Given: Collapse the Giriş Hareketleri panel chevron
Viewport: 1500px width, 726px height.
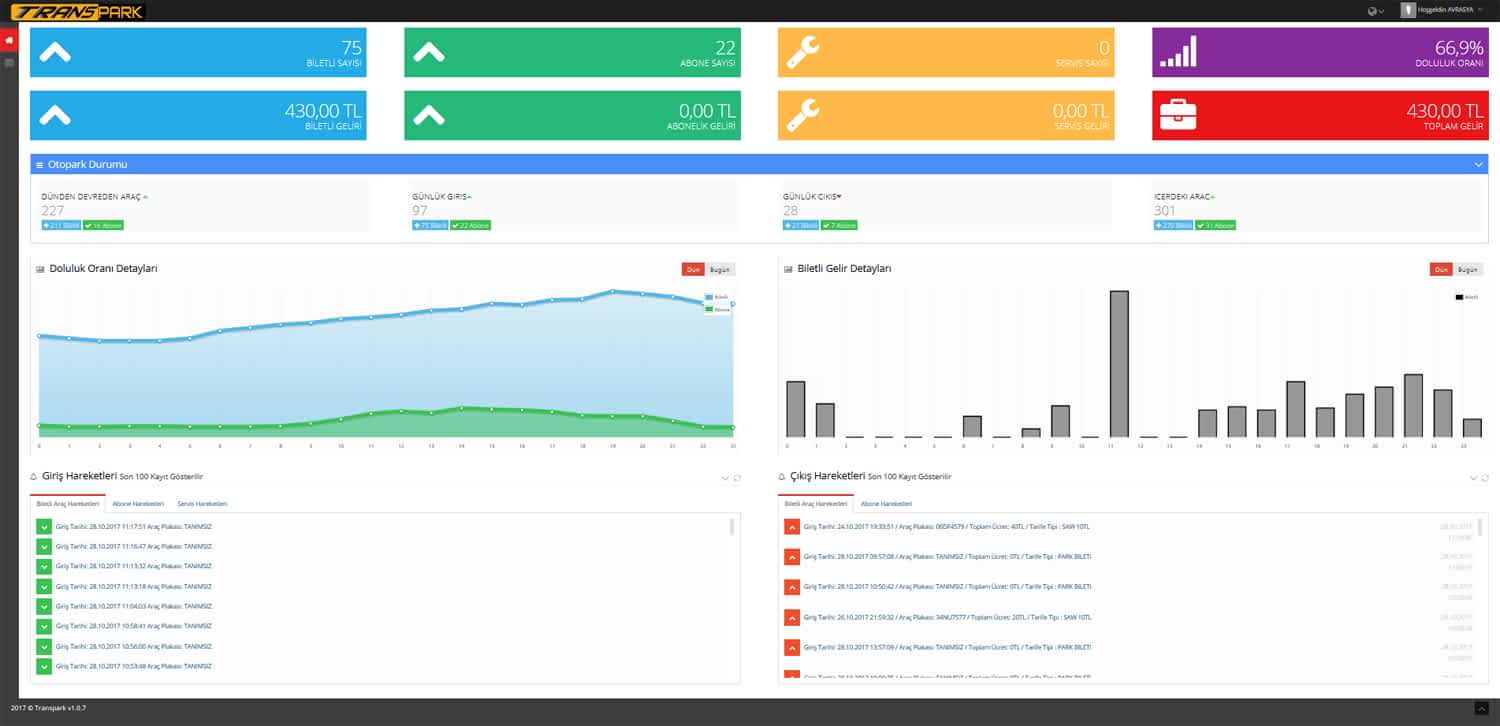Looking at the screenshot, I should 725,478.
